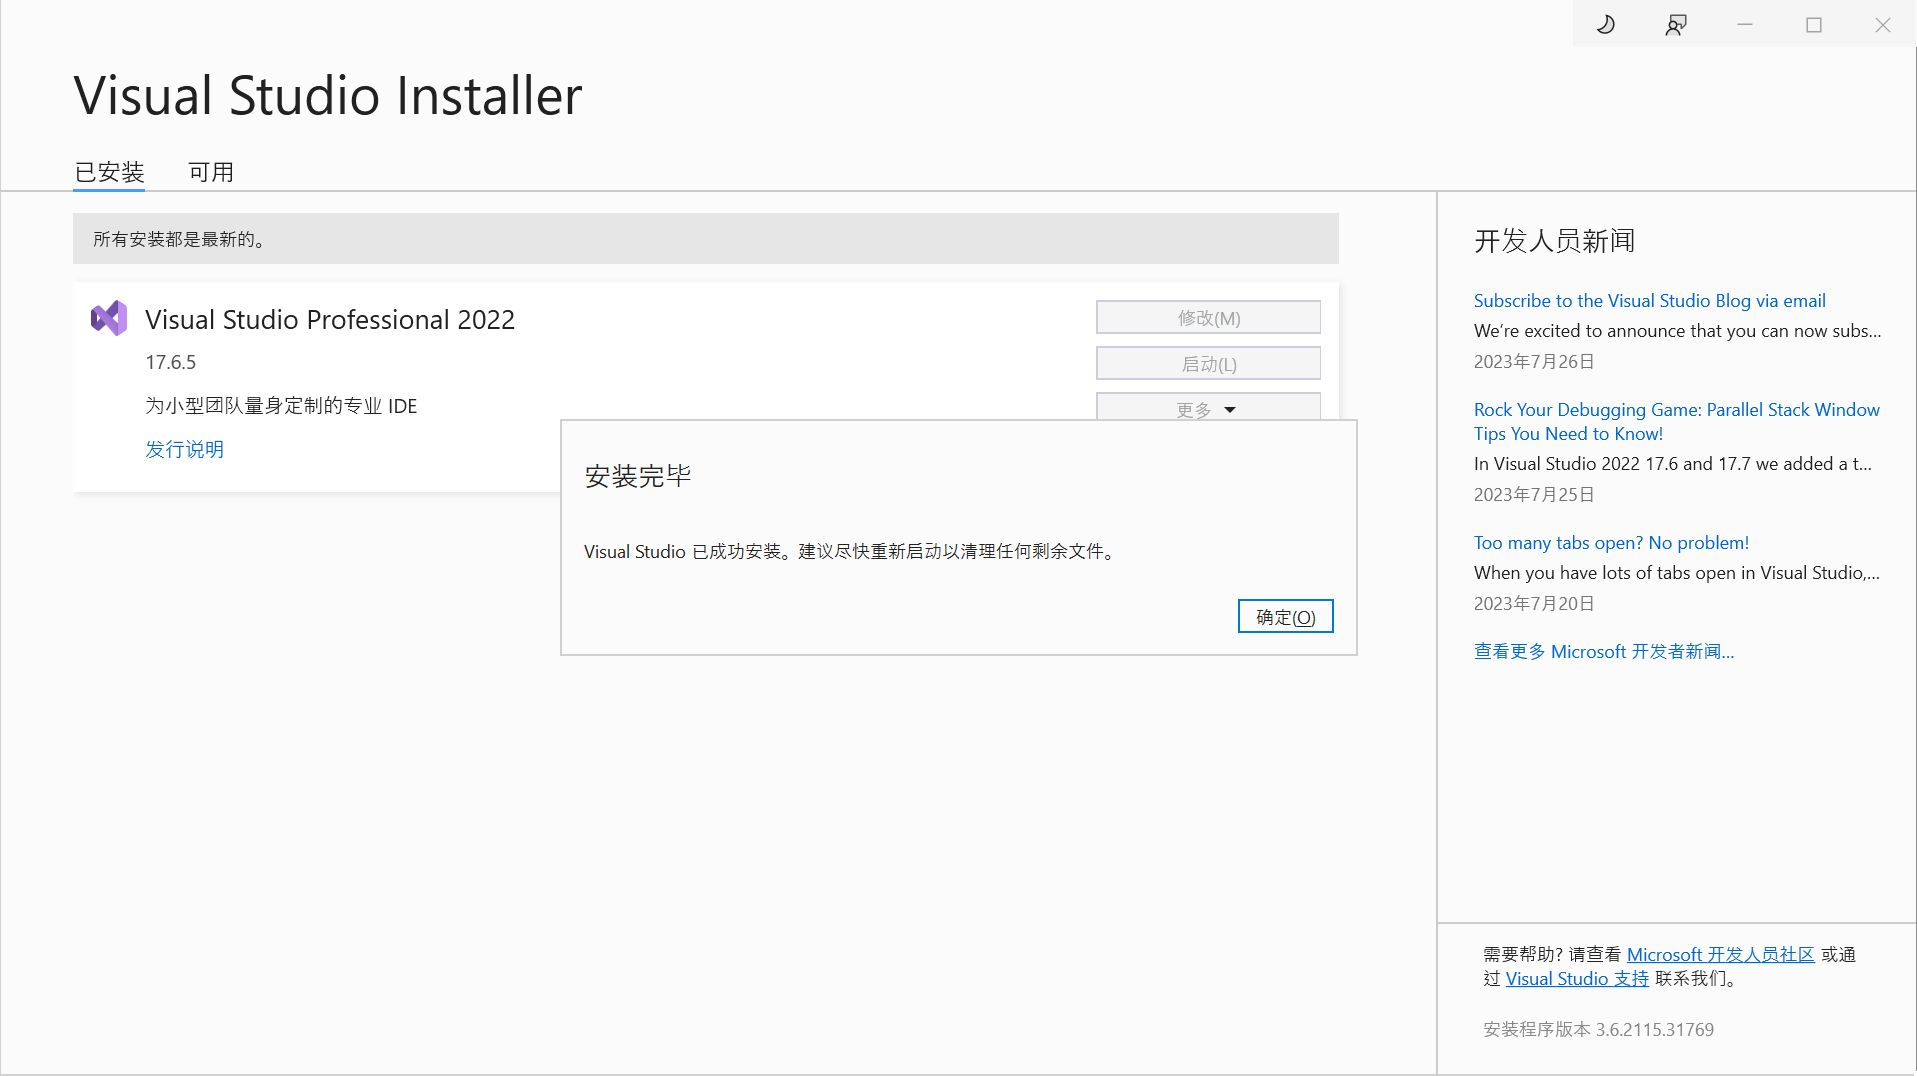Click Visual Studio Professional 2022 product title

[x=330, y=320]
